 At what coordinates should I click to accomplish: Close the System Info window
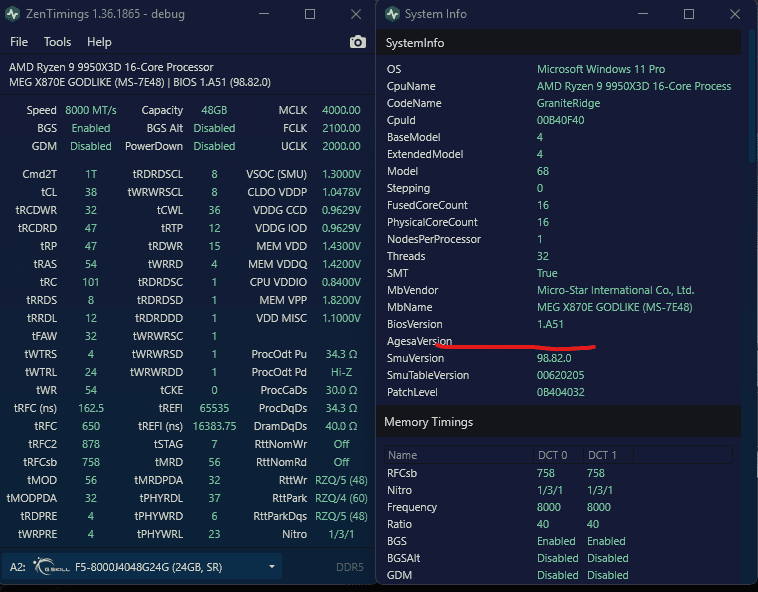click(x=735, y=14)
